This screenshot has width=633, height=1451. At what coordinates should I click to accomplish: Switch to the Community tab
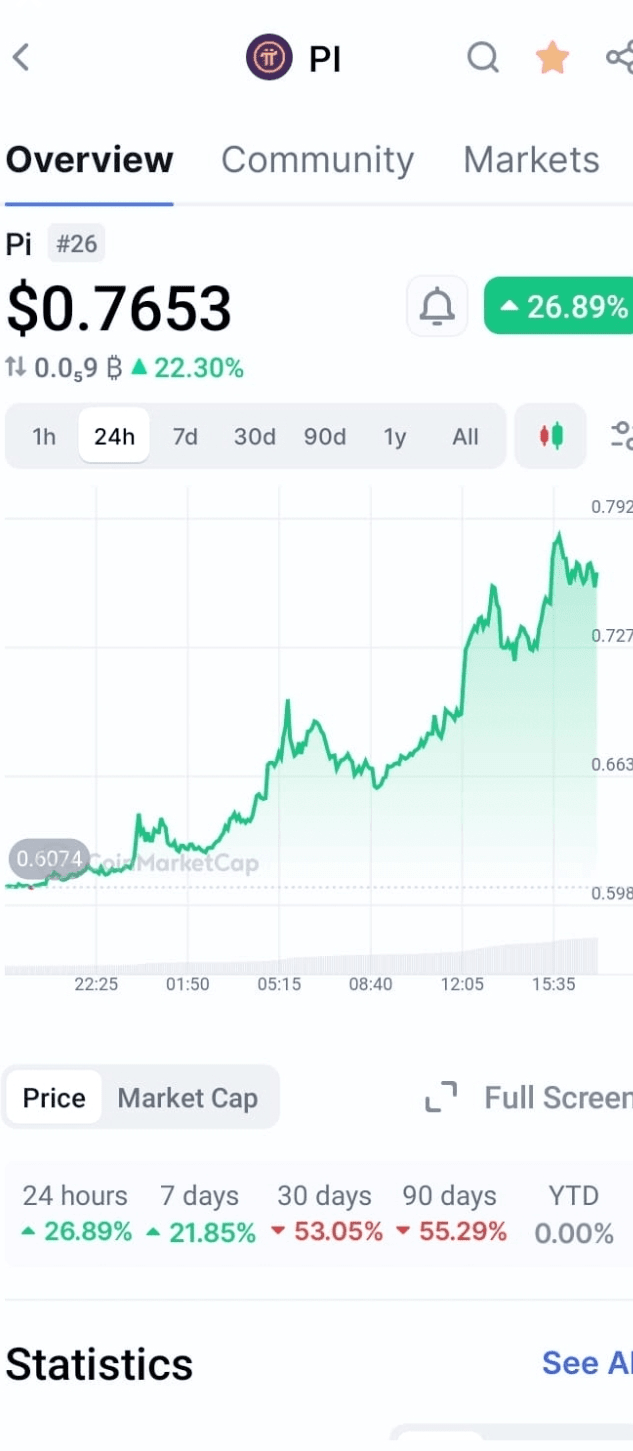click(x=317, y=160)
